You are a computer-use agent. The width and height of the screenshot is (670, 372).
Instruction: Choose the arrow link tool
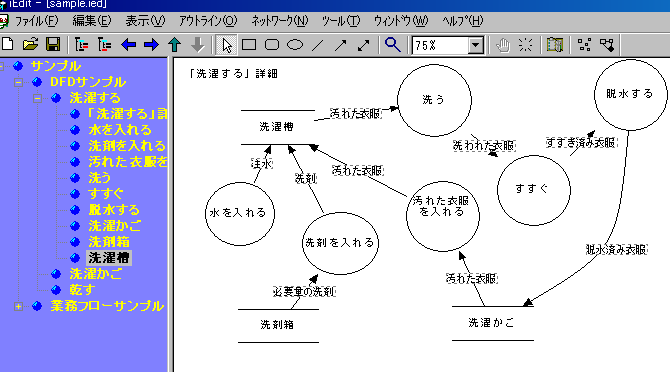point(341,45)
